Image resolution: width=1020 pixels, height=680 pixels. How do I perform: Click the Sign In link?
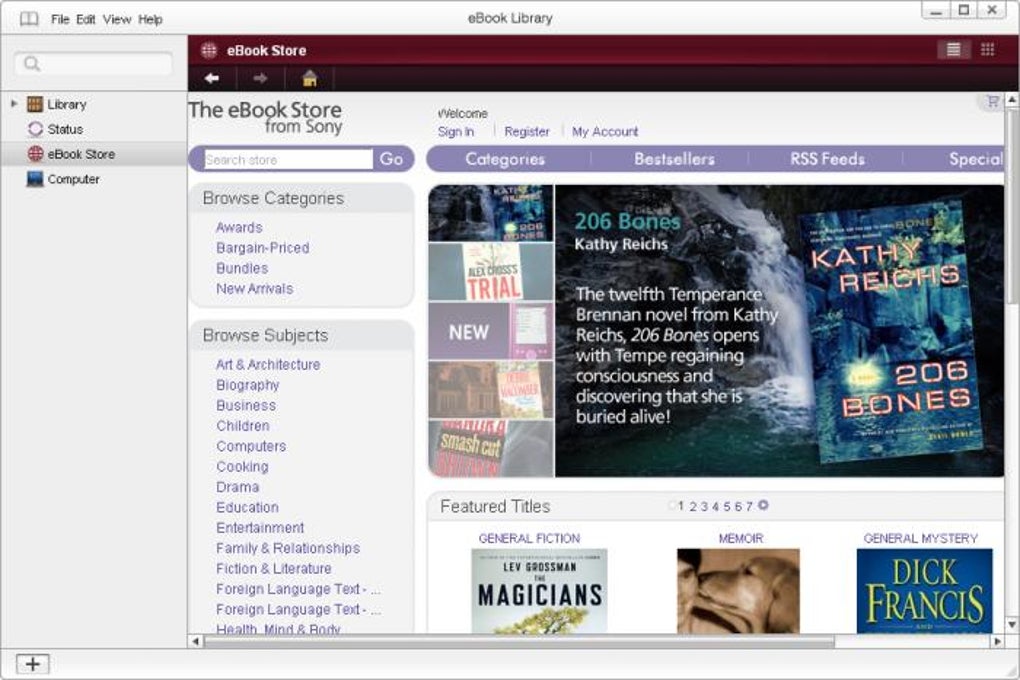[456, 131]
